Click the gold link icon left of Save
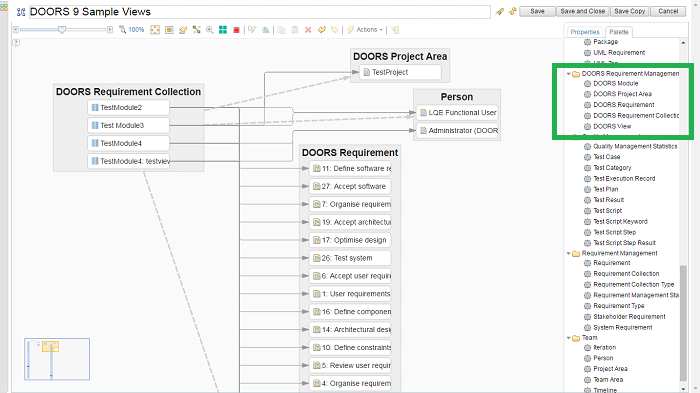700x393 pixels. click(x=512, y=11)
